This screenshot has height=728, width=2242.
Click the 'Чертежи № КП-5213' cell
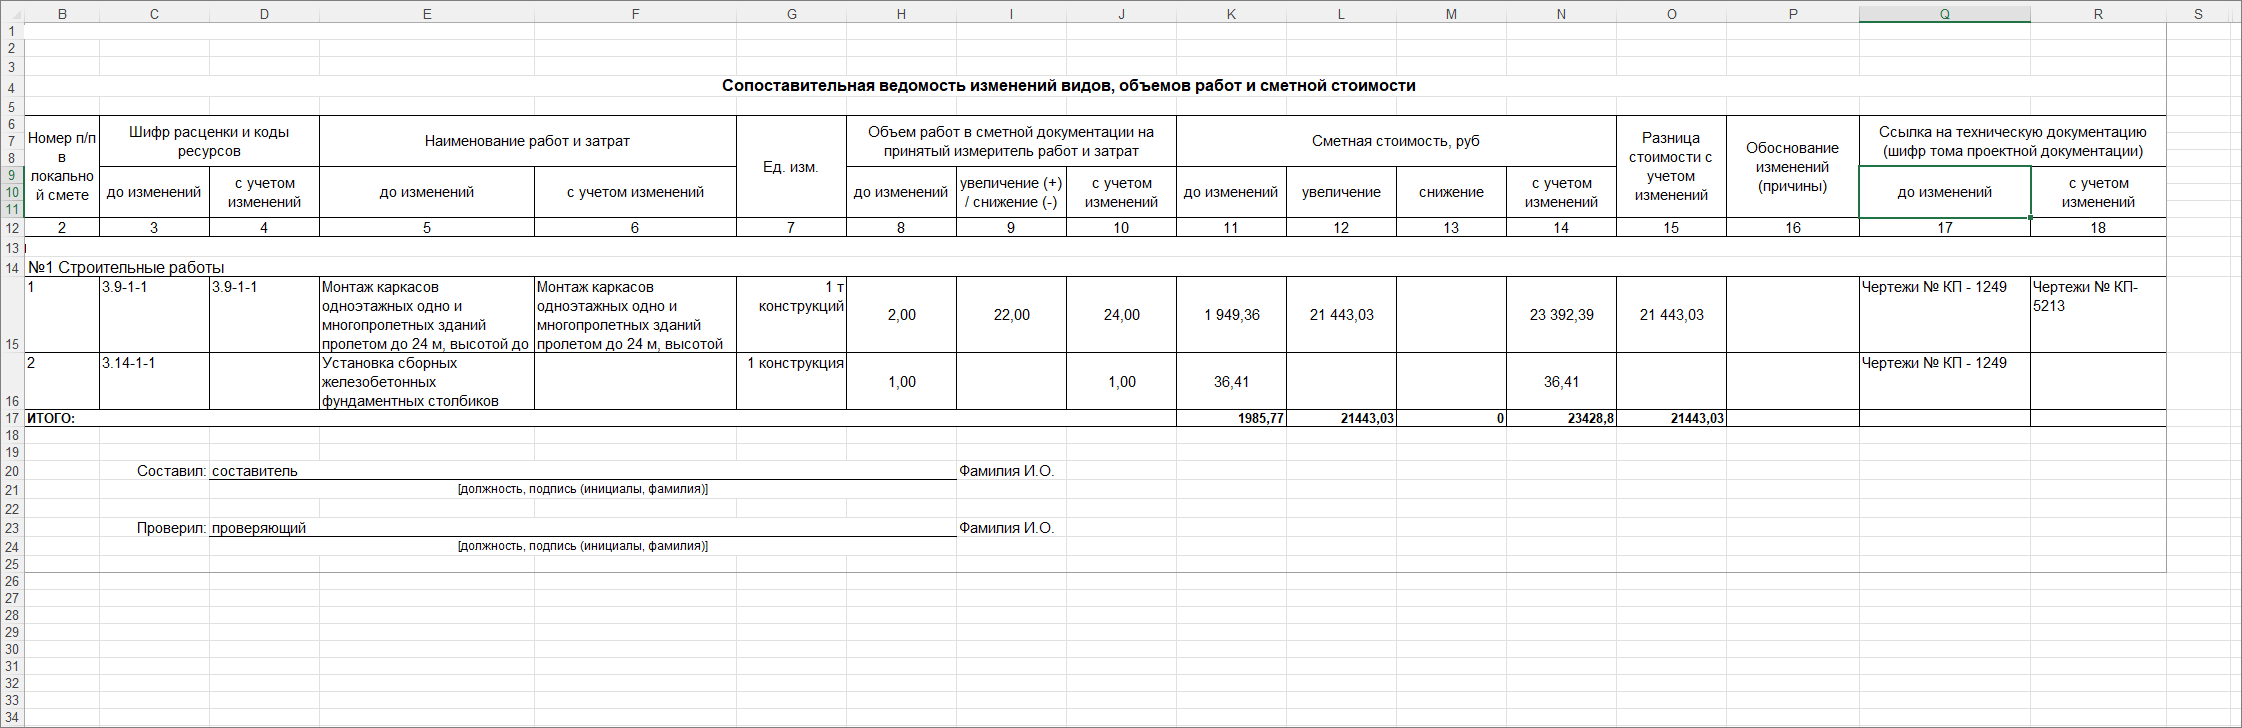point(2098,315)
